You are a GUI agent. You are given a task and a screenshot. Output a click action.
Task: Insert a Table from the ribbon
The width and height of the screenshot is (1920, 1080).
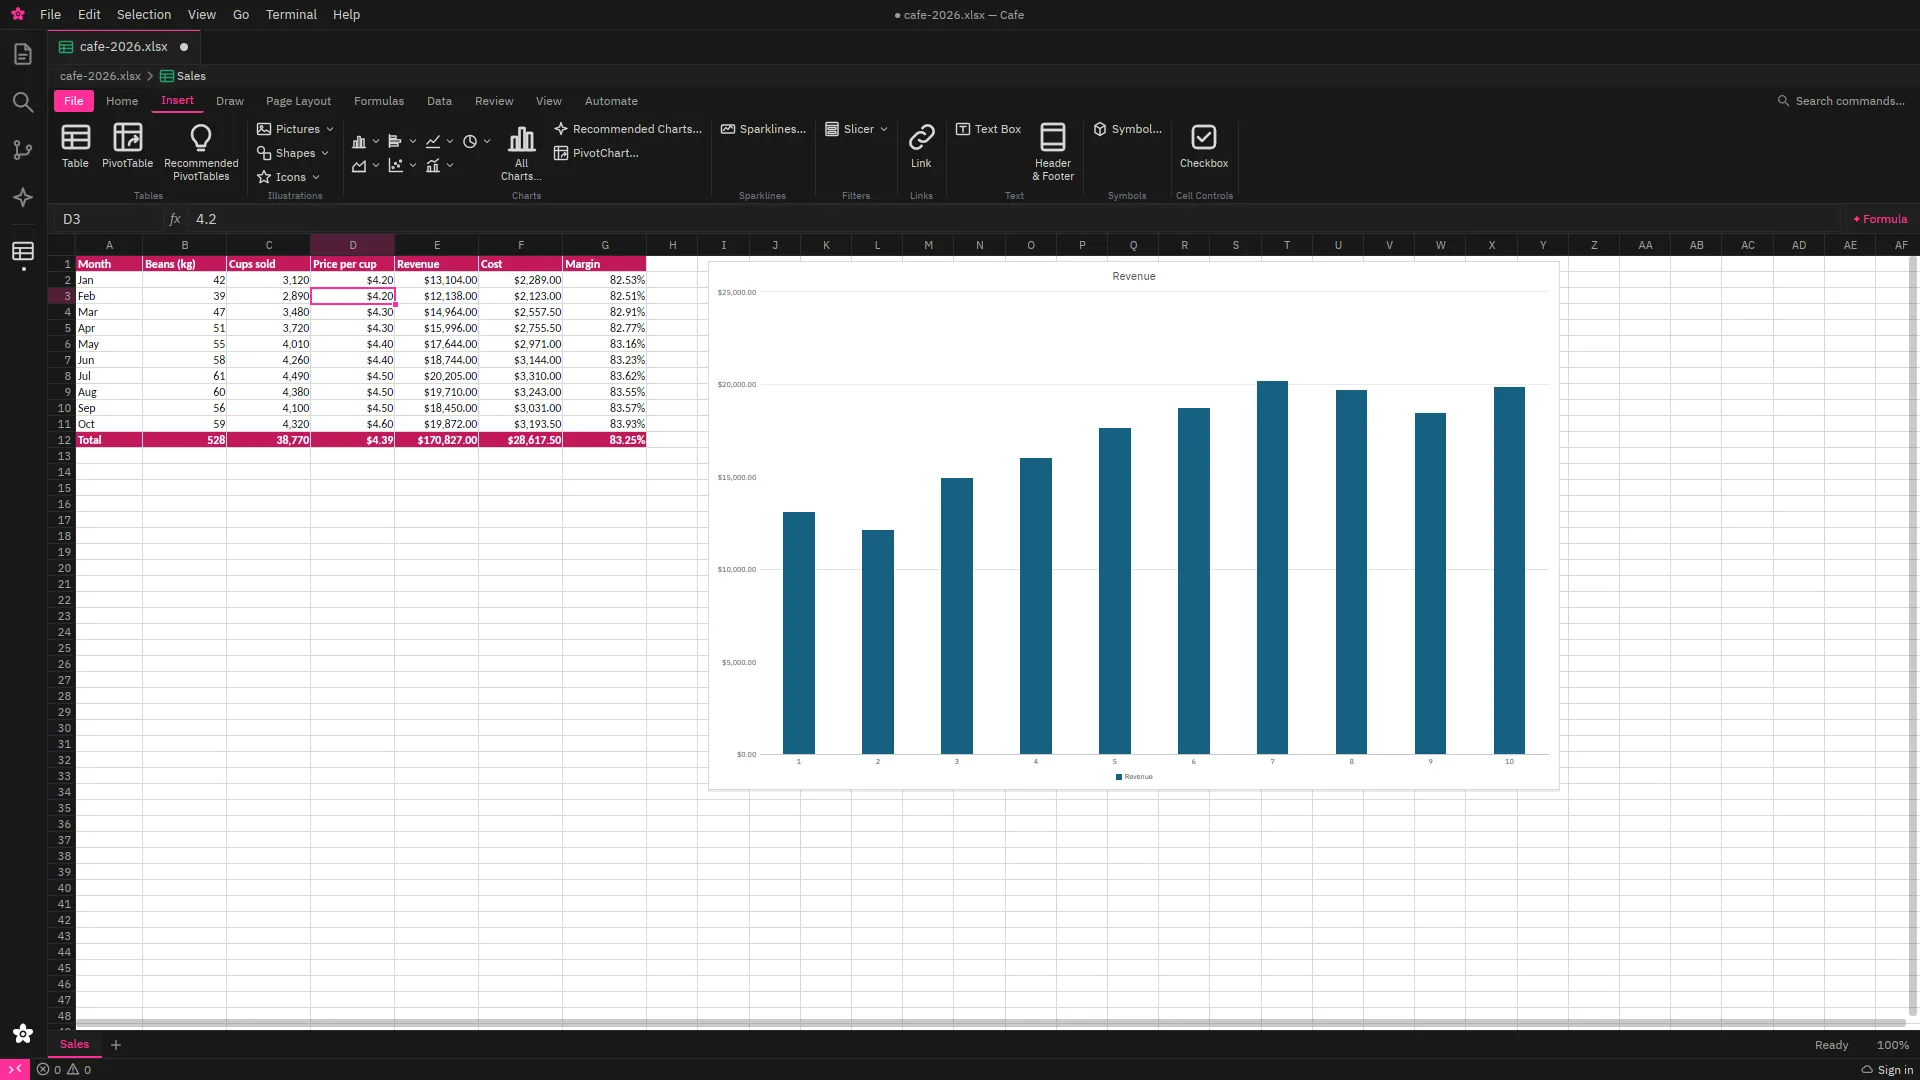(75, 146)
